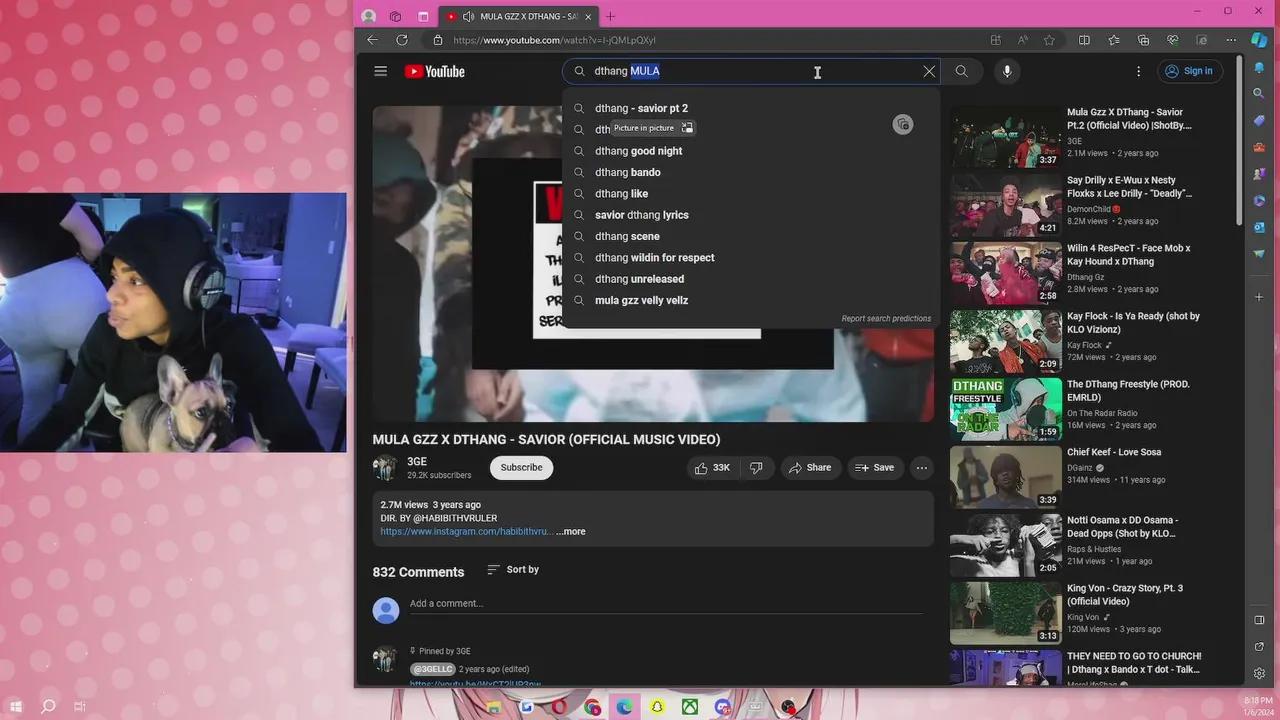Image resolution: width=1280 pixels, height=720 pixels.
Task: Open Windows taskbar search
Action: coord(48,706)
